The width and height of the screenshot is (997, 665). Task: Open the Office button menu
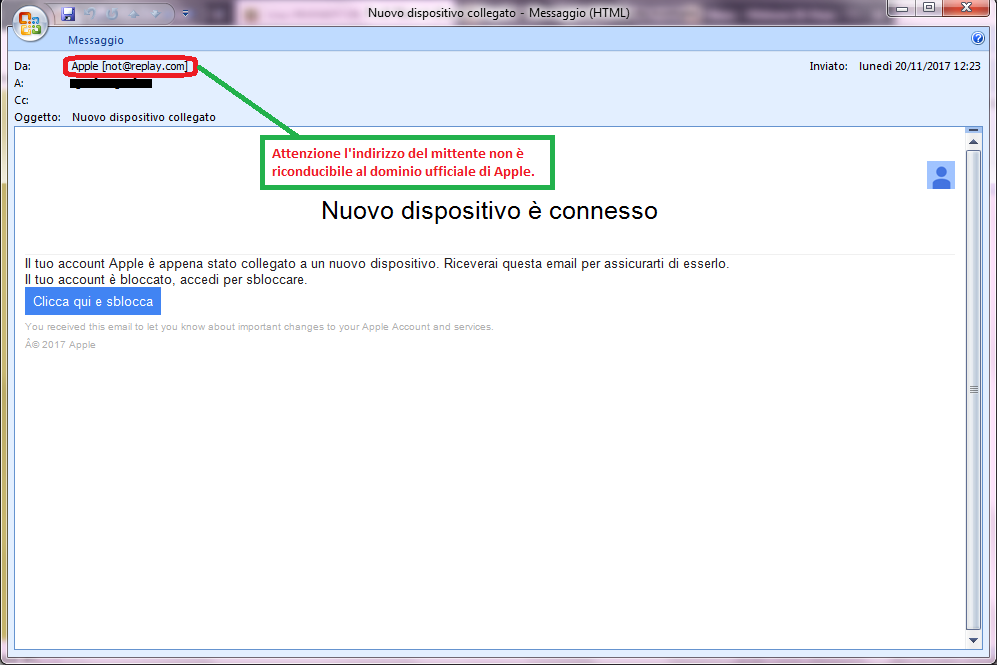click(30, 24)
